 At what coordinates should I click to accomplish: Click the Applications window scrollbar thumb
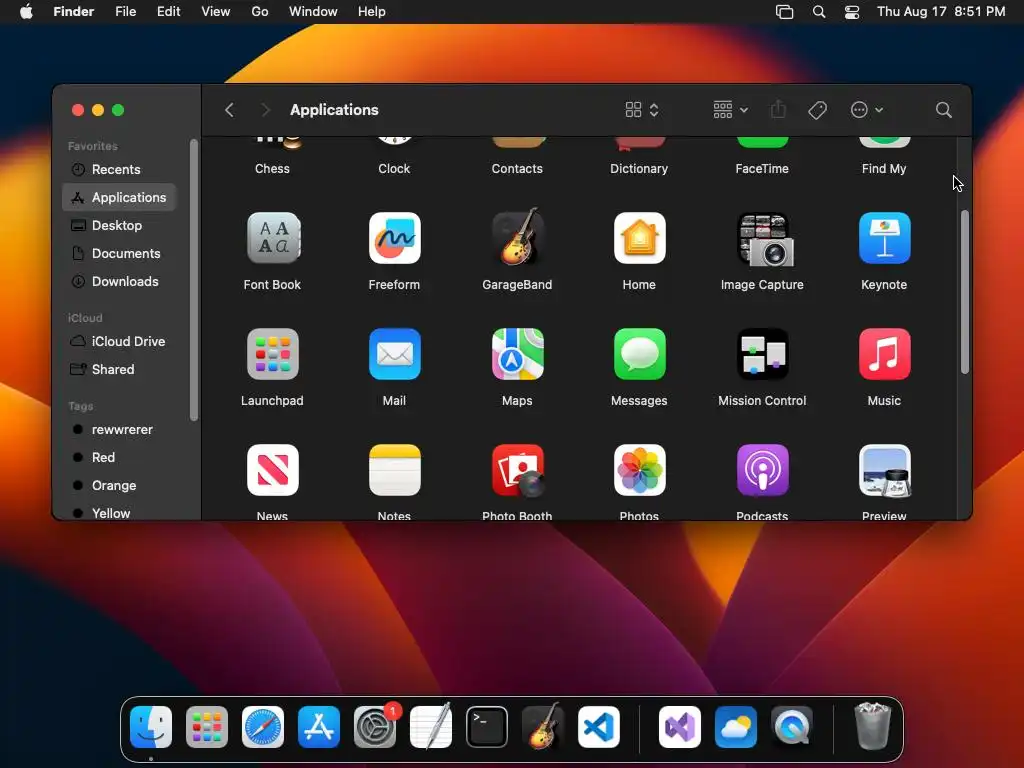[x=965, y=292]
